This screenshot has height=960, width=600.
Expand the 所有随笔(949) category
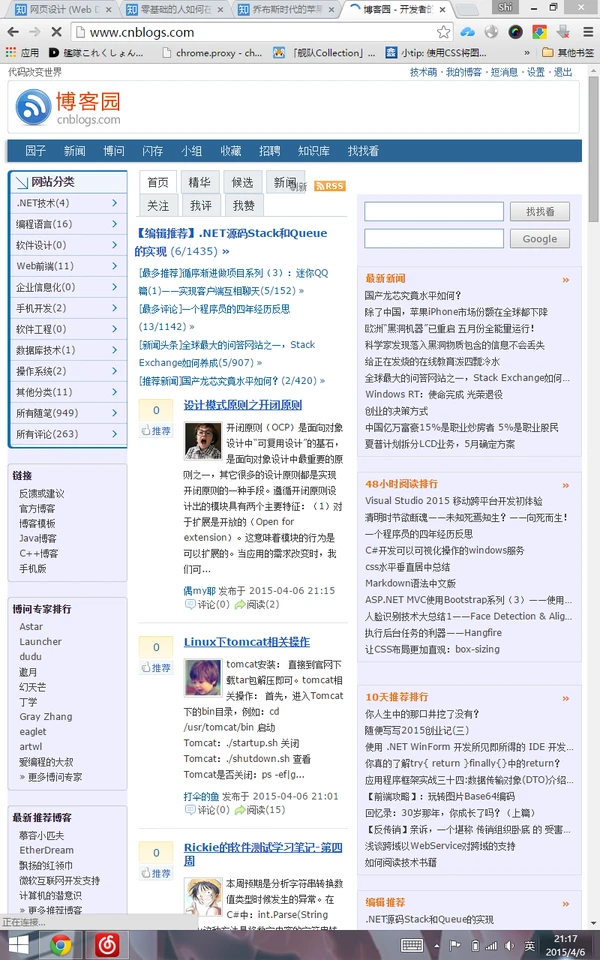(x=68, y=413)
